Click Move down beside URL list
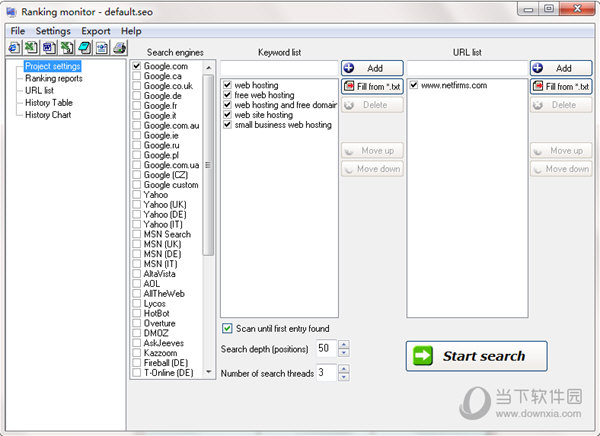The height and width of the screenshot is (436, 600). [x=561, y=169]
